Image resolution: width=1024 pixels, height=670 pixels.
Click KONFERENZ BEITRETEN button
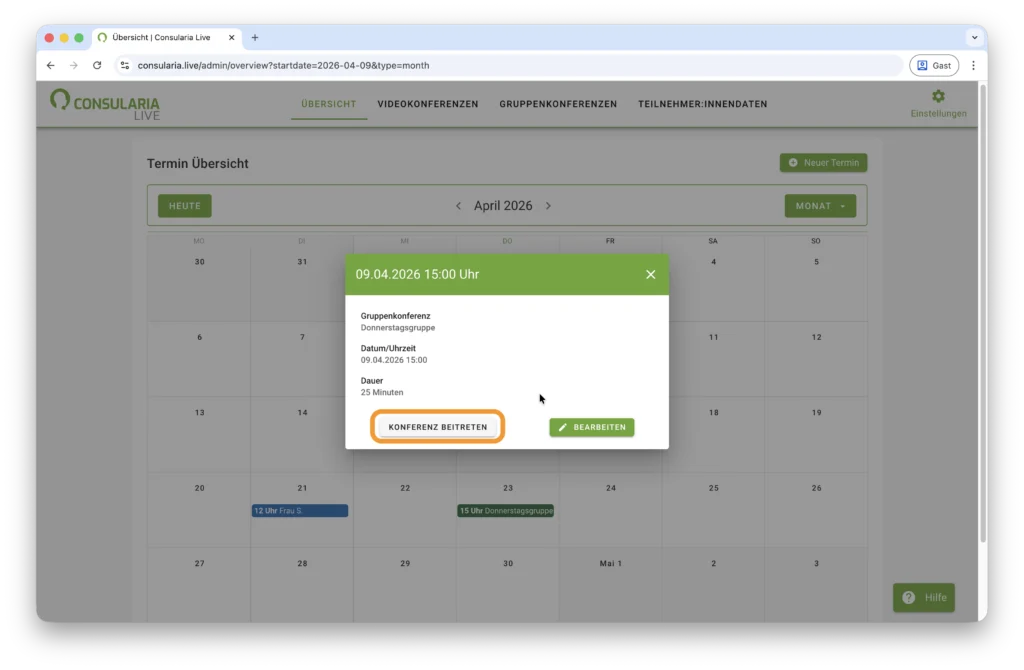coord(438,427)
